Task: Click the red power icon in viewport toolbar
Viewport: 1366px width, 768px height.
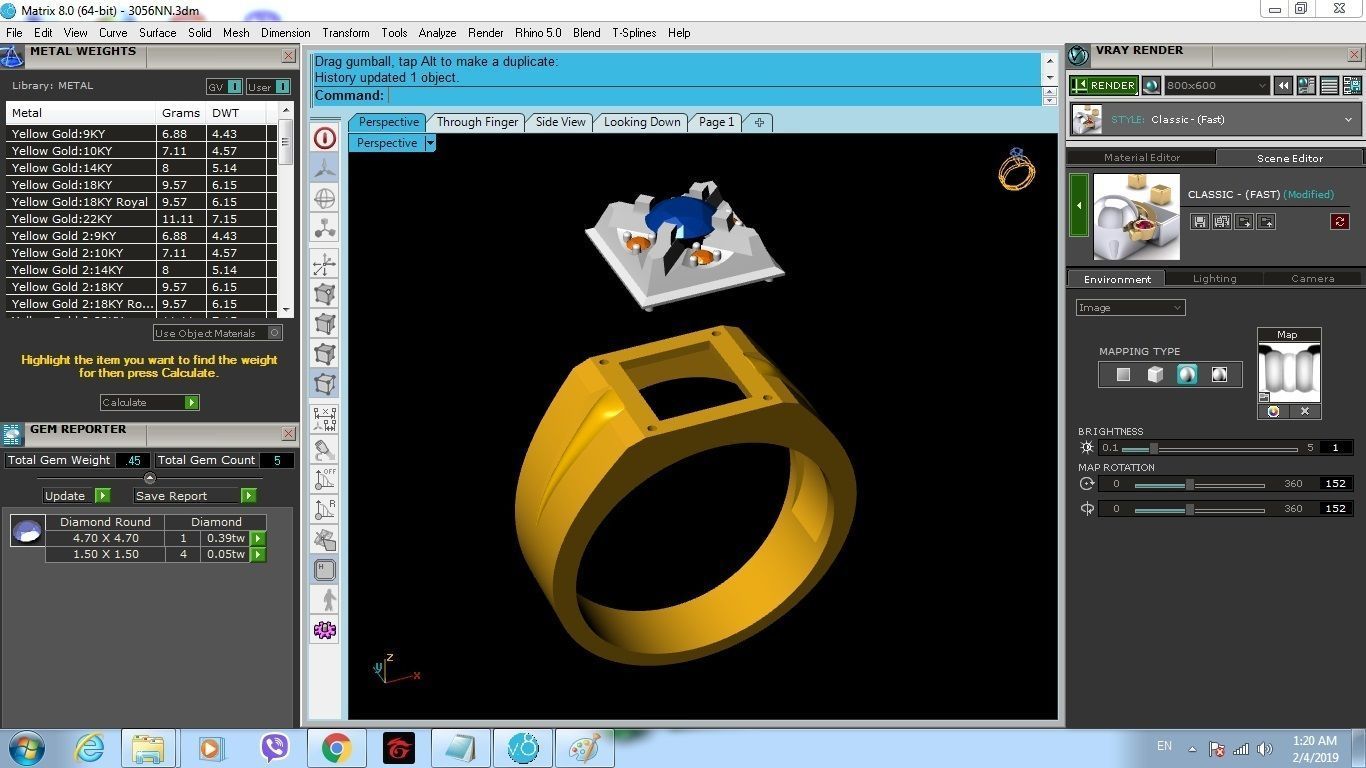Action: point(325,138)
